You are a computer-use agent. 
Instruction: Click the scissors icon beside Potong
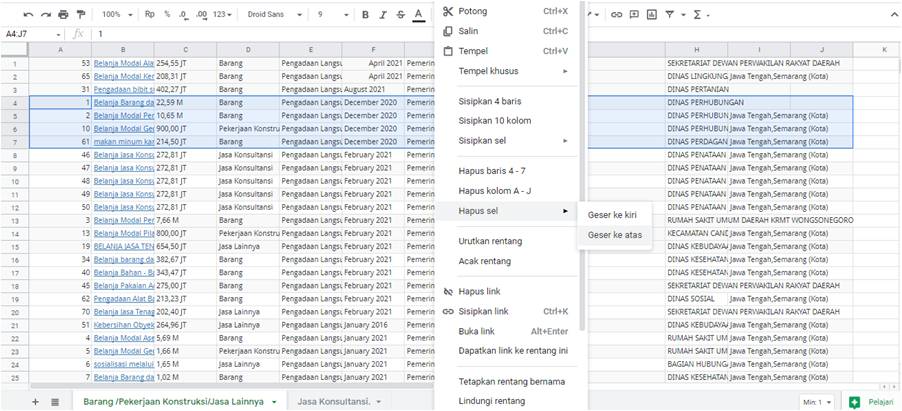[448, 11]
